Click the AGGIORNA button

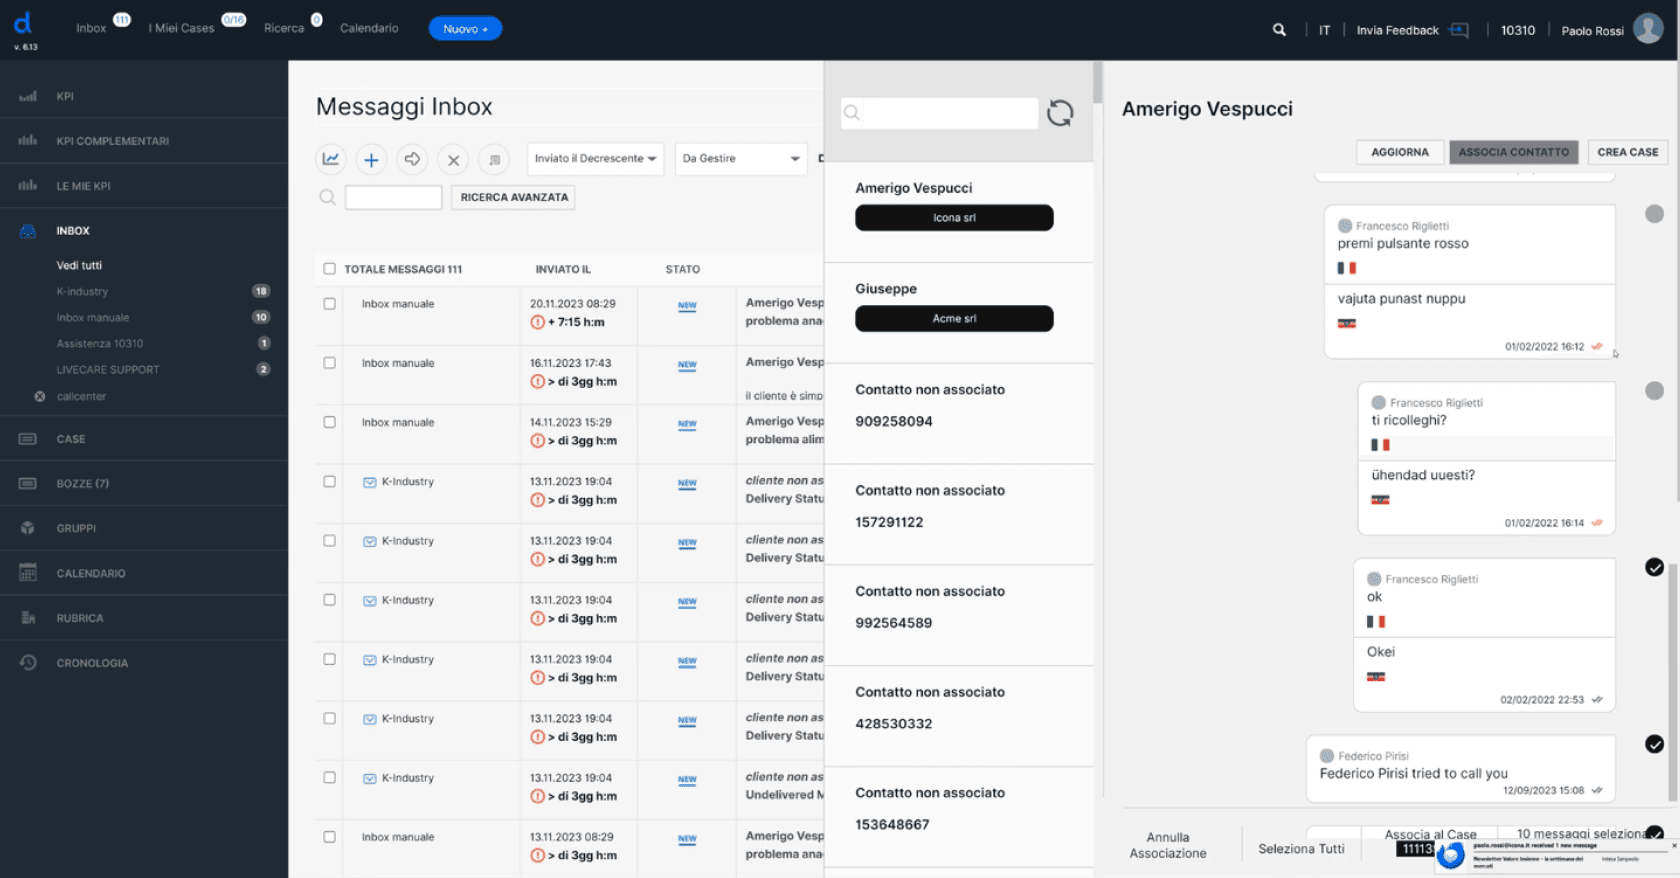pos(1400,152)
